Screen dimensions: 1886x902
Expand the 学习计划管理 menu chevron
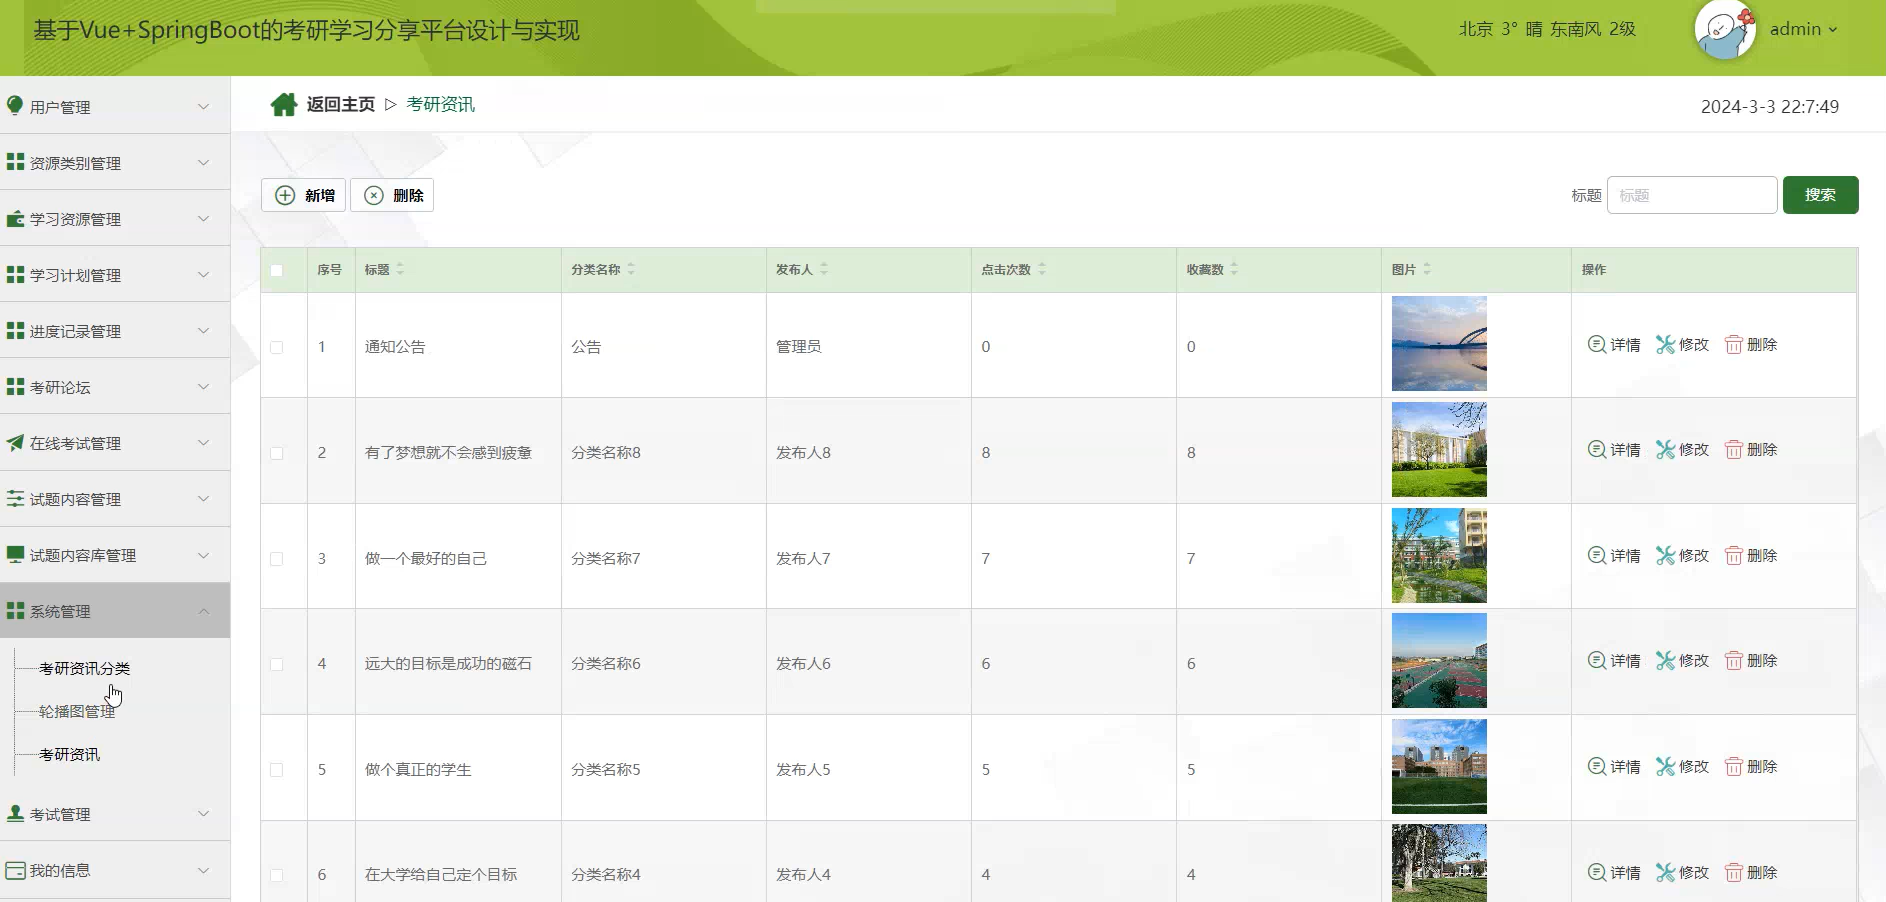(x=203, y=274)
